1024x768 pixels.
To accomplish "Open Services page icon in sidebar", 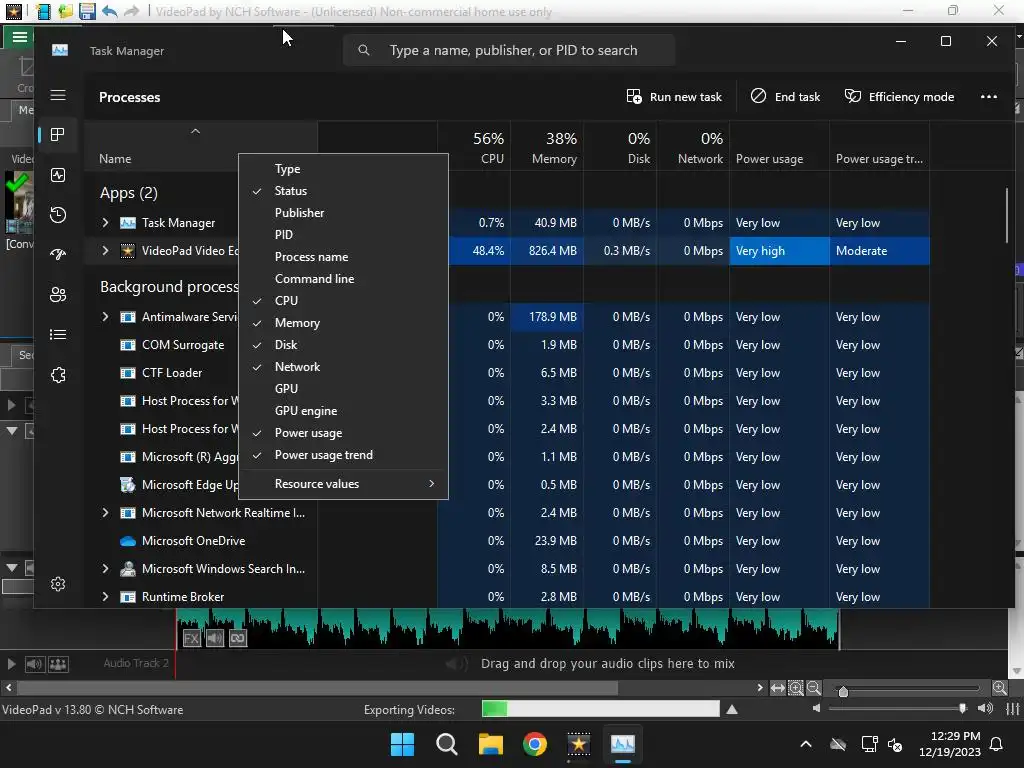I will [58, 375].
